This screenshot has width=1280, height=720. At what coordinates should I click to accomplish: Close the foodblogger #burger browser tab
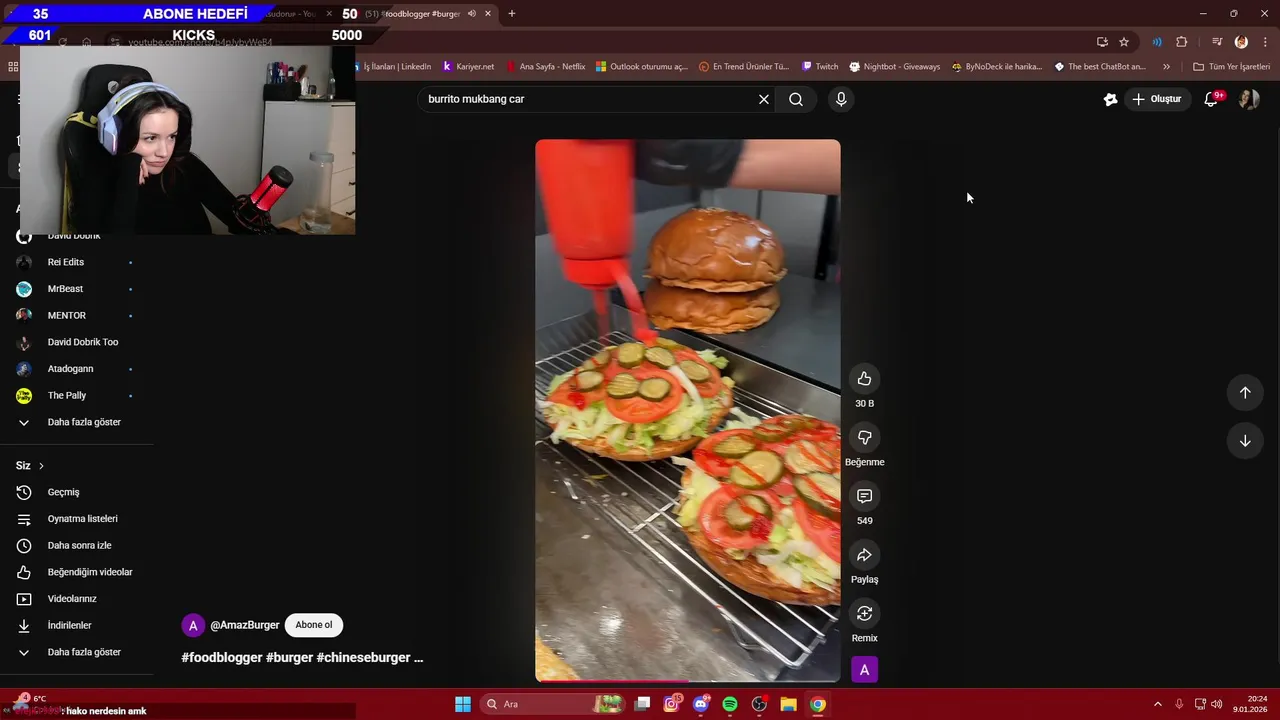[486, 14]
